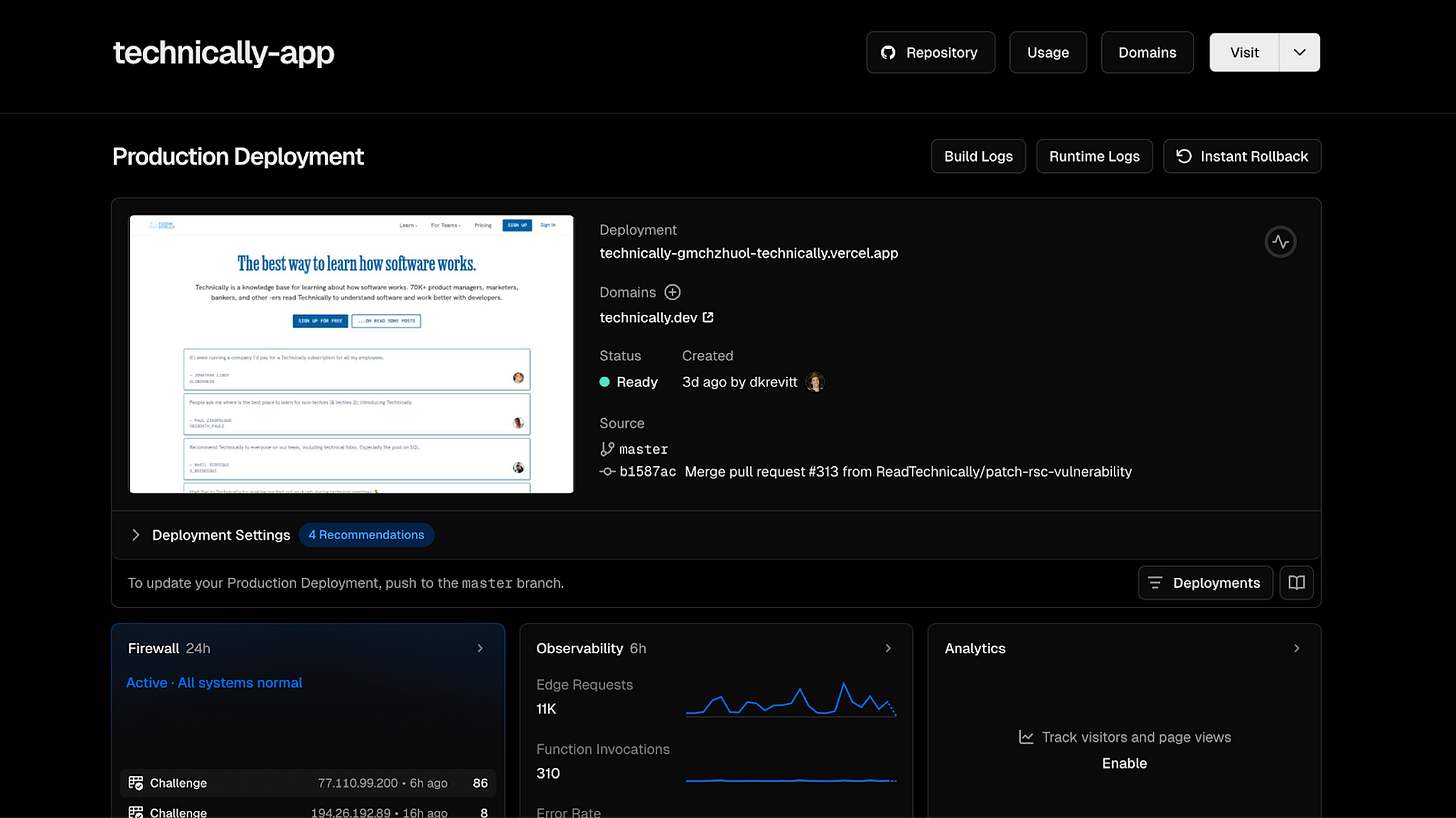Click the commit node icon beside b1587ac
The width and height of the screenshot is (1456, 818).
tap(607, 471)
